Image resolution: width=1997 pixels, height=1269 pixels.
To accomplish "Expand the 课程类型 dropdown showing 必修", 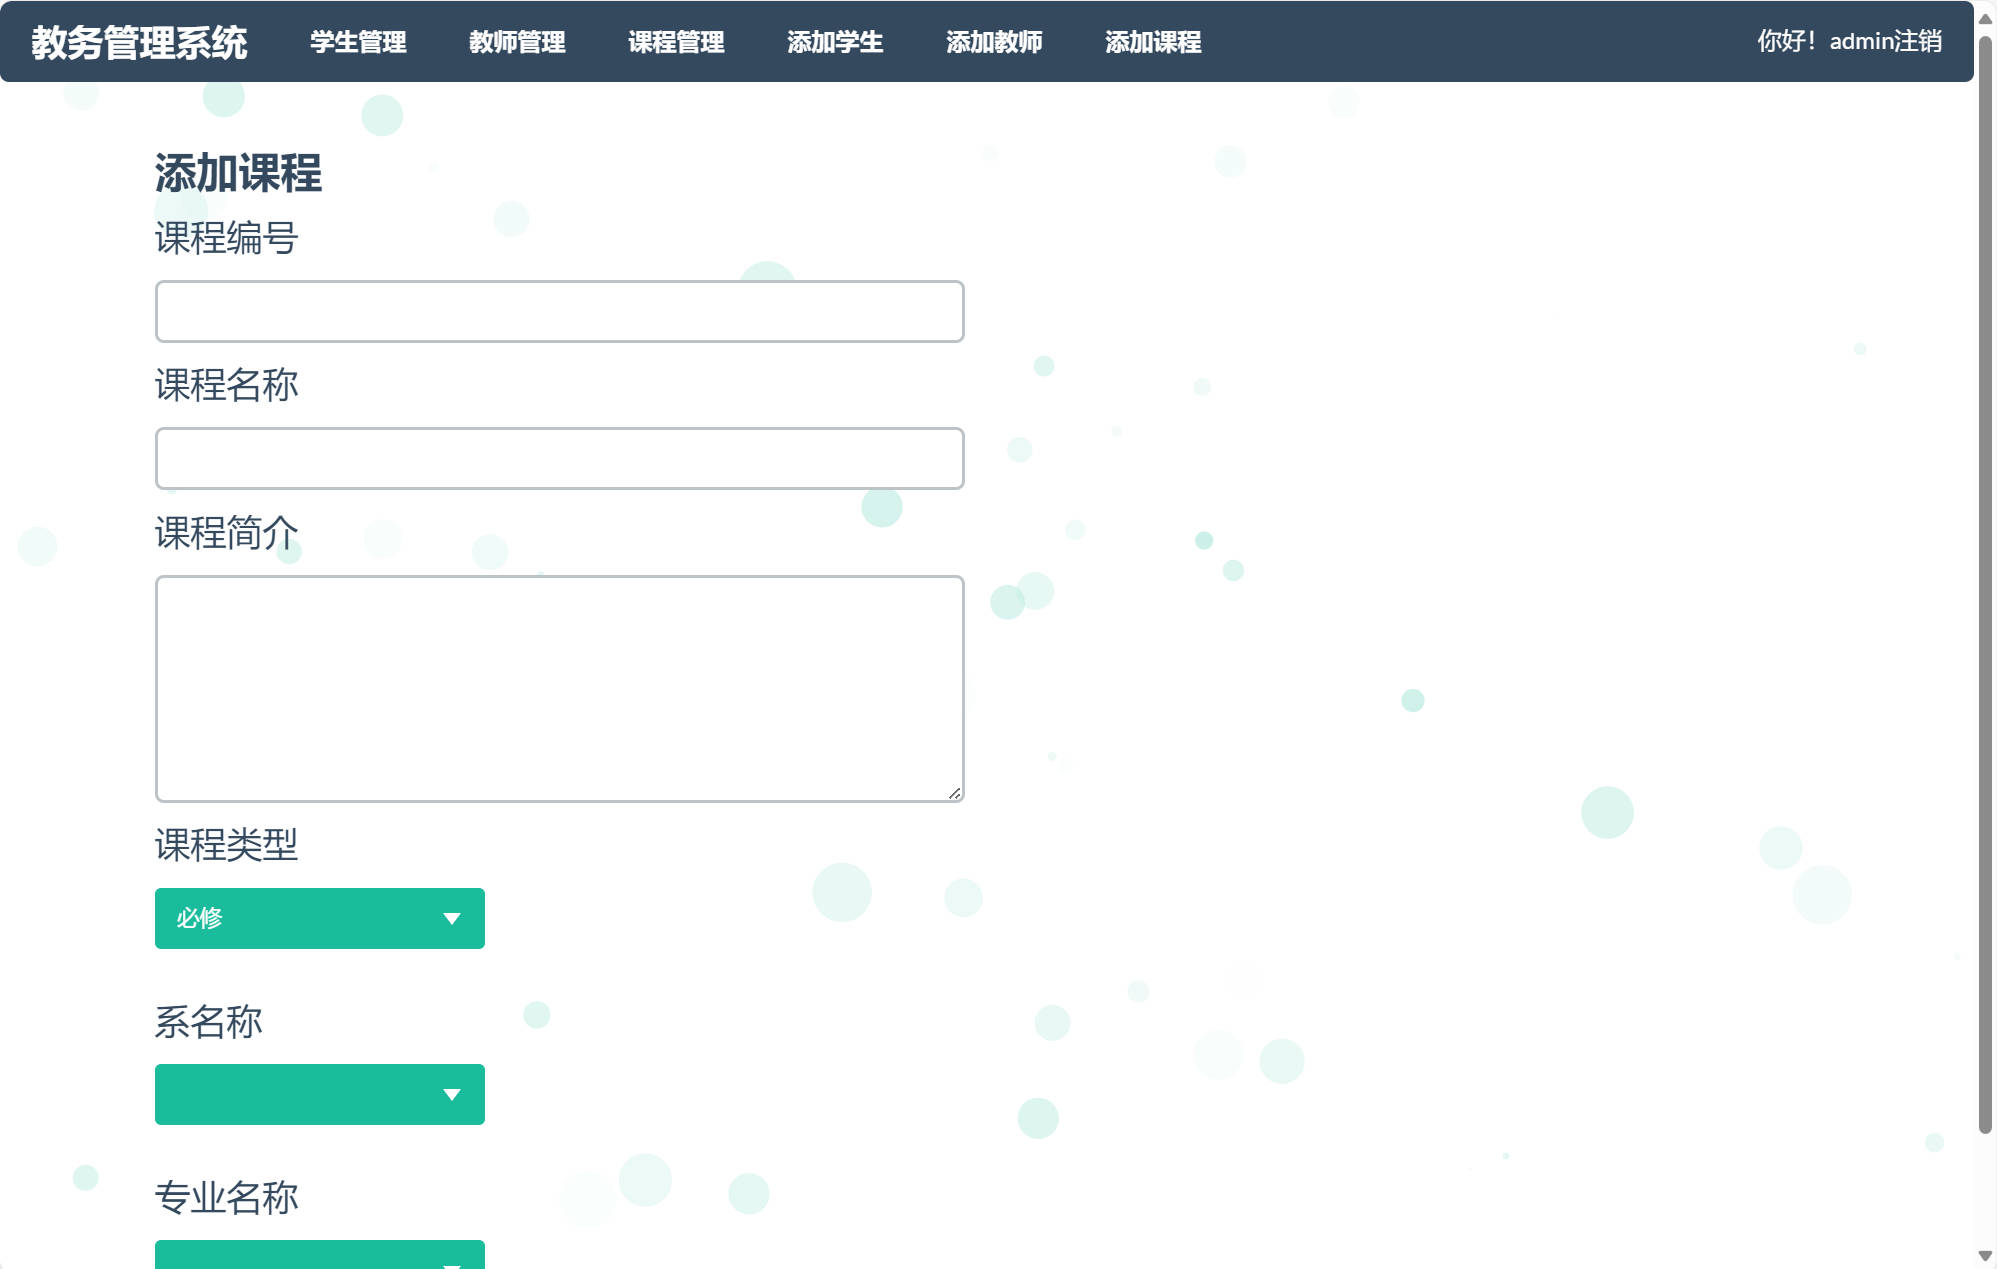I will (300, 918).
